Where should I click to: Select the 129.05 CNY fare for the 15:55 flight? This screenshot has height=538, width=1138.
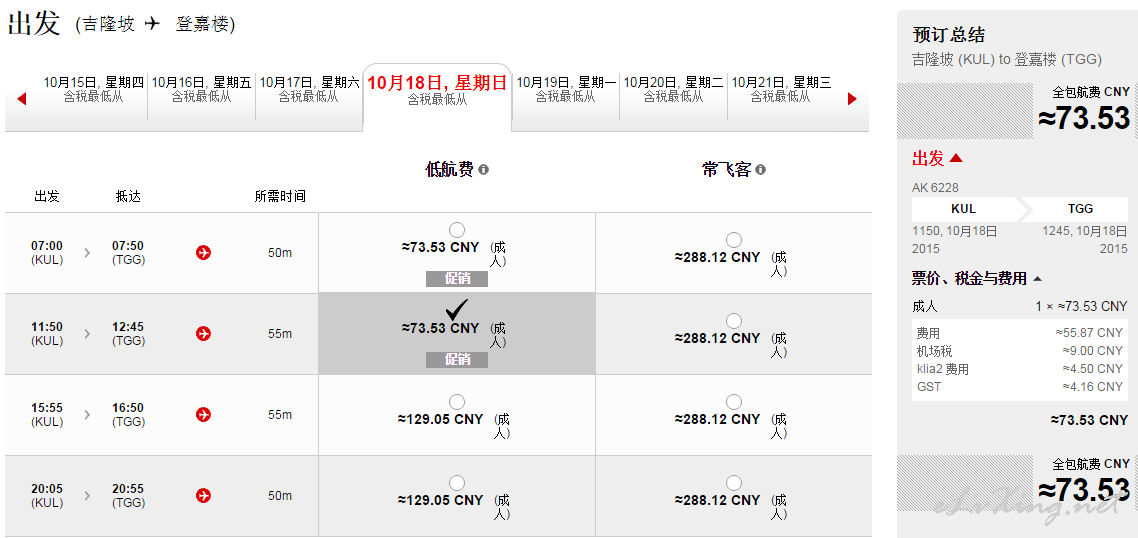tap(457, 402)
